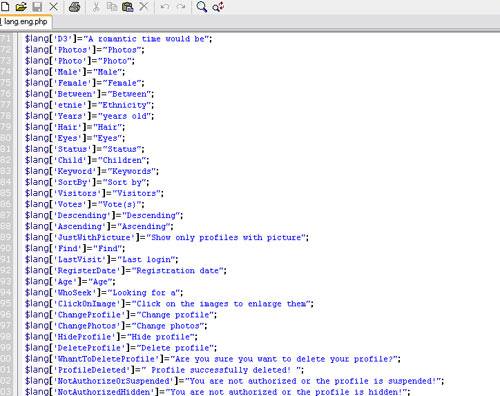The height and width of the screenshot is (396, 500).
Task: Delete selection using the X beside Paste
Action: [x=144, y=7]
